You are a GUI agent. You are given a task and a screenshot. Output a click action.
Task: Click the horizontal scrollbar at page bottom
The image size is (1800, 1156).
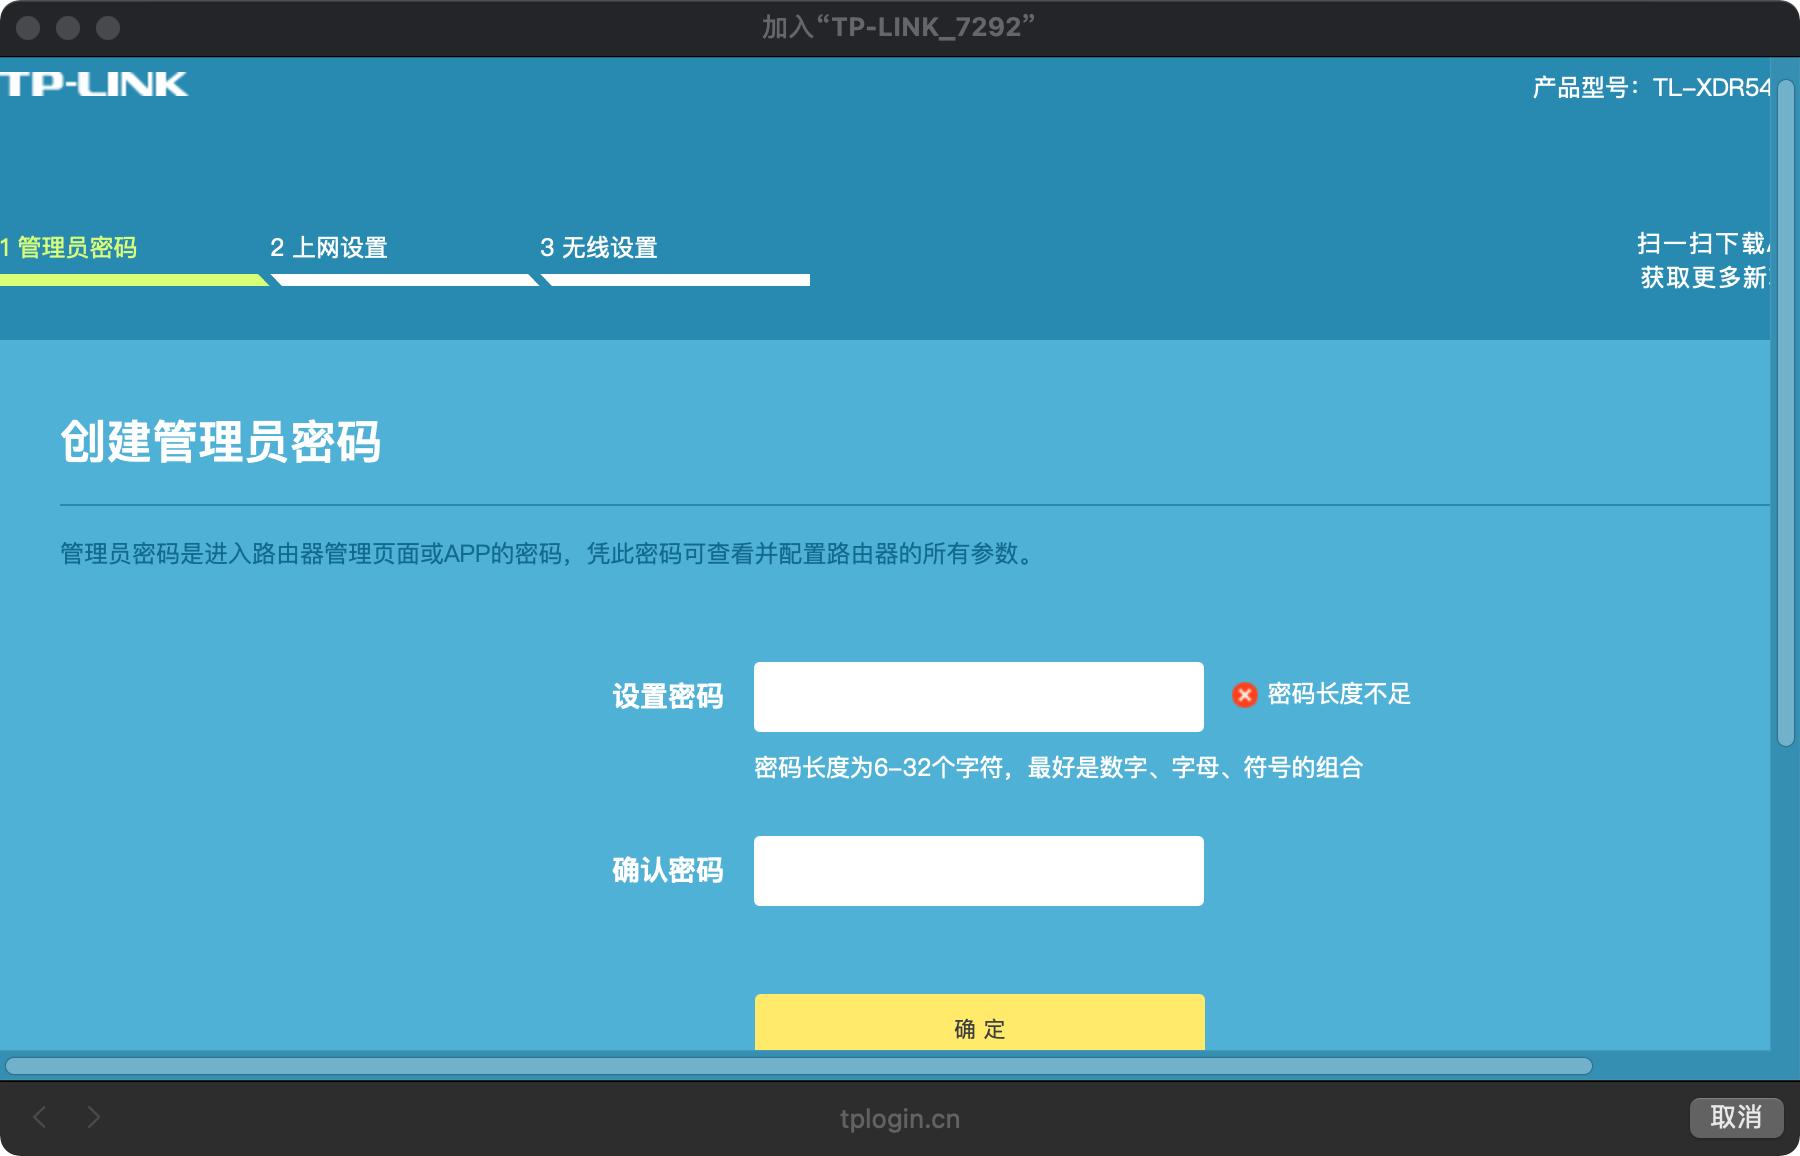click(800, 1066)
